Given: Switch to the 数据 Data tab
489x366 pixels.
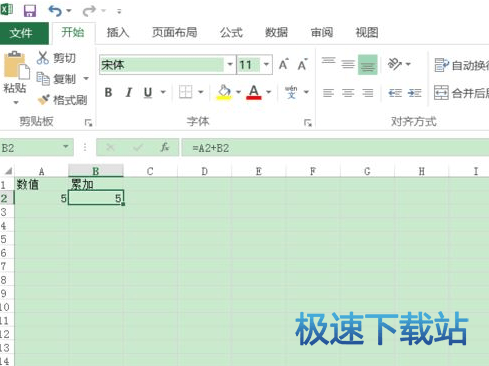Looking at the screenshot, I should (276, 33).
